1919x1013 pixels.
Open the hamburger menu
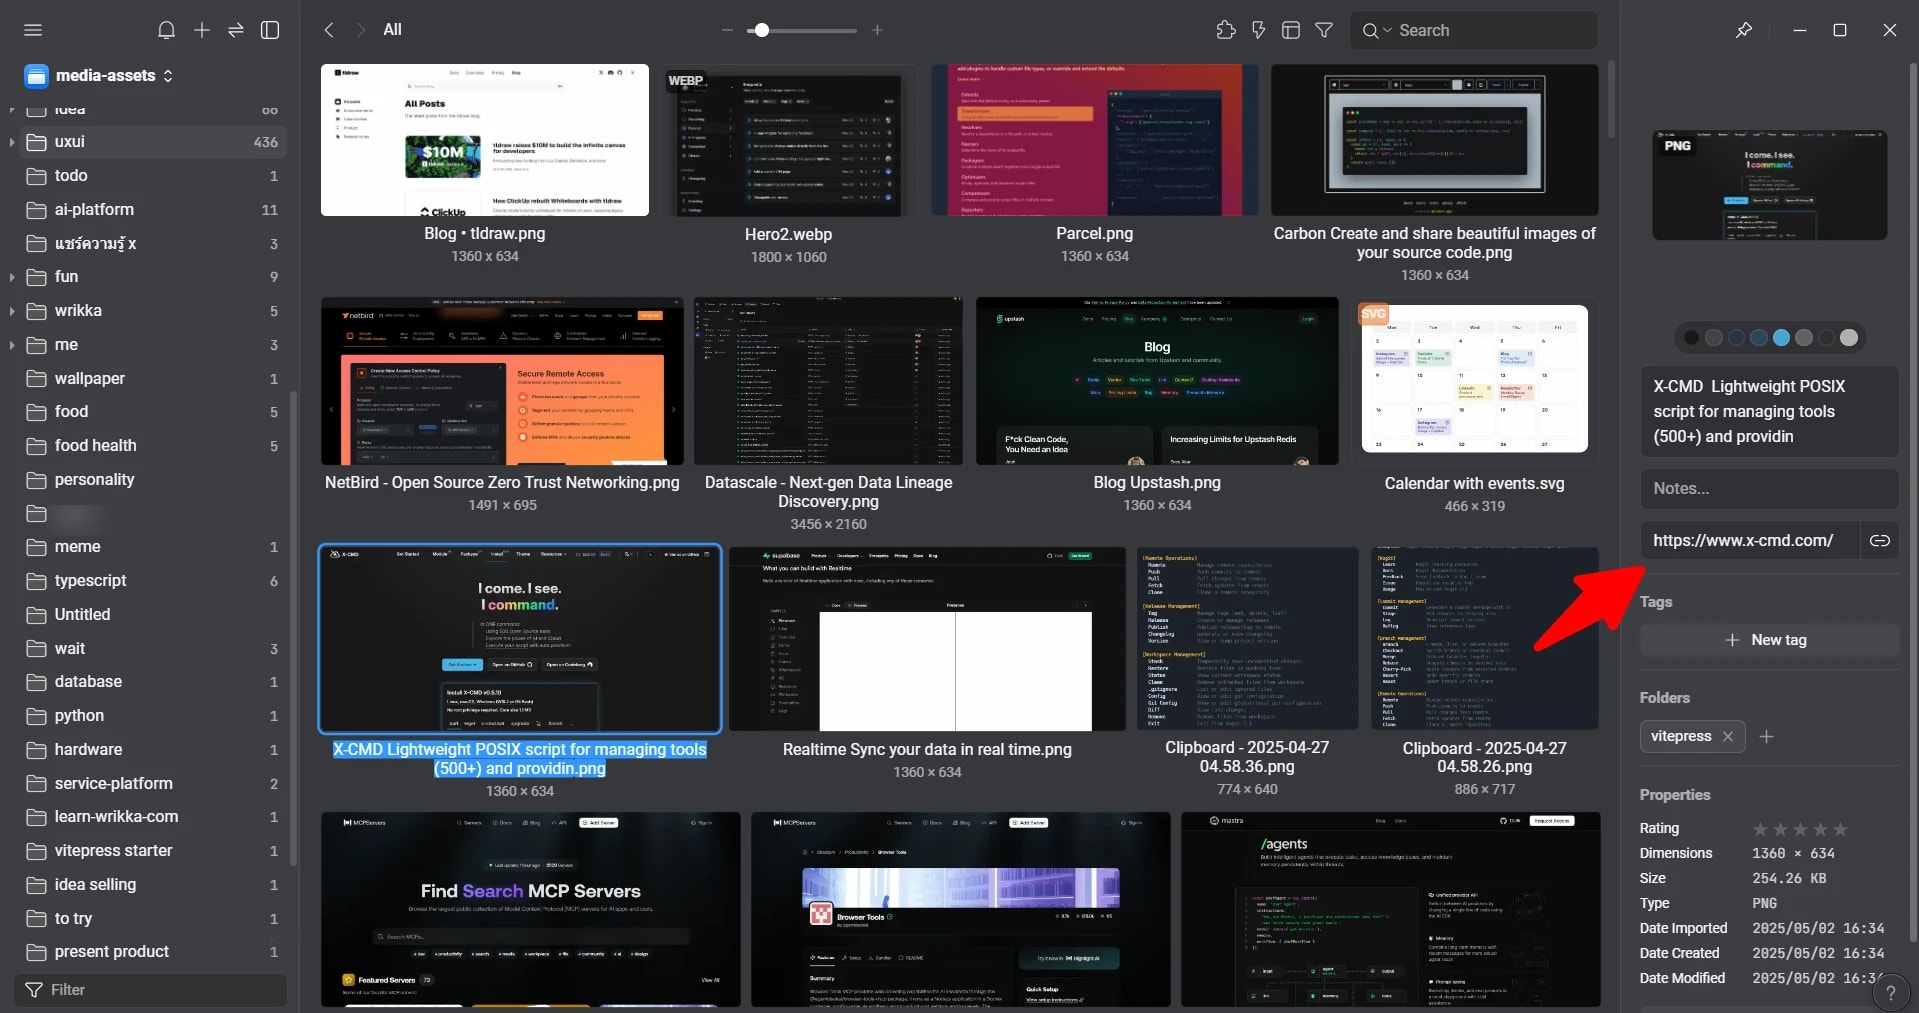click(x=33, y=30)
